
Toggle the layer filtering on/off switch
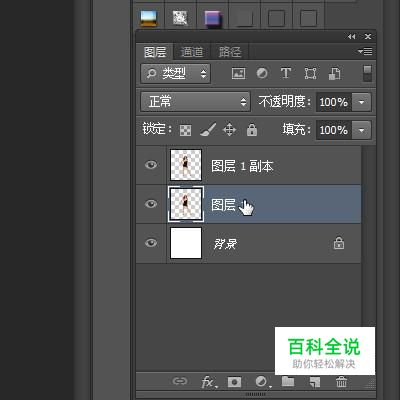click(367, 73)
